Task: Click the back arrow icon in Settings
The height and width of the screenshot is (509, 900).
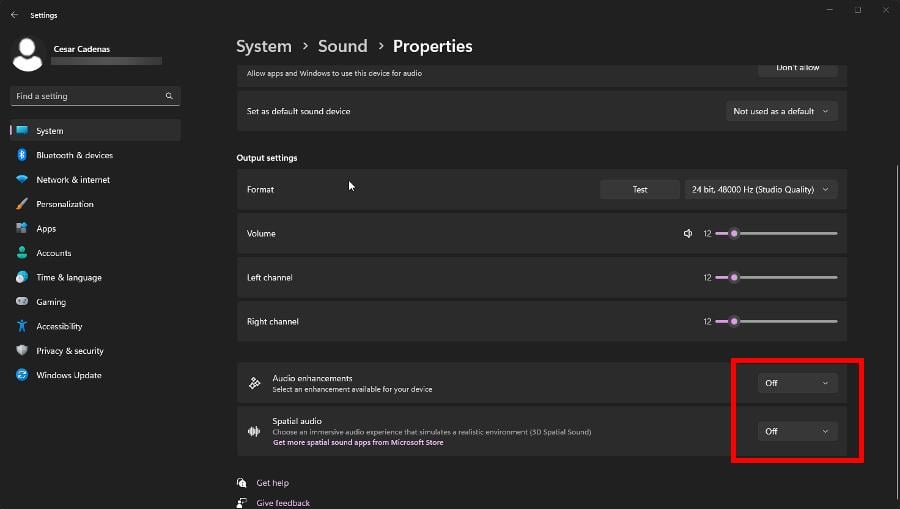Action: click(14, 15)
